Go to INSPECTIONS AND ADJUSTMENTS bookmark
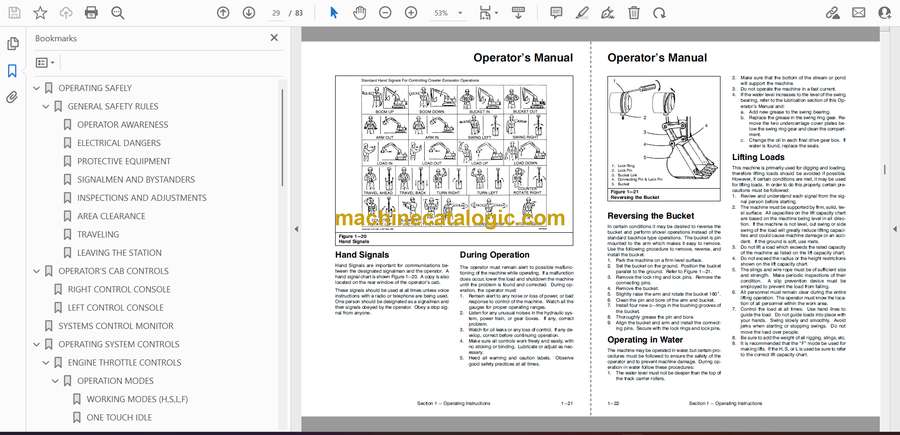The image size is (900, 435). pyautogui.click(x=142, y=198)
